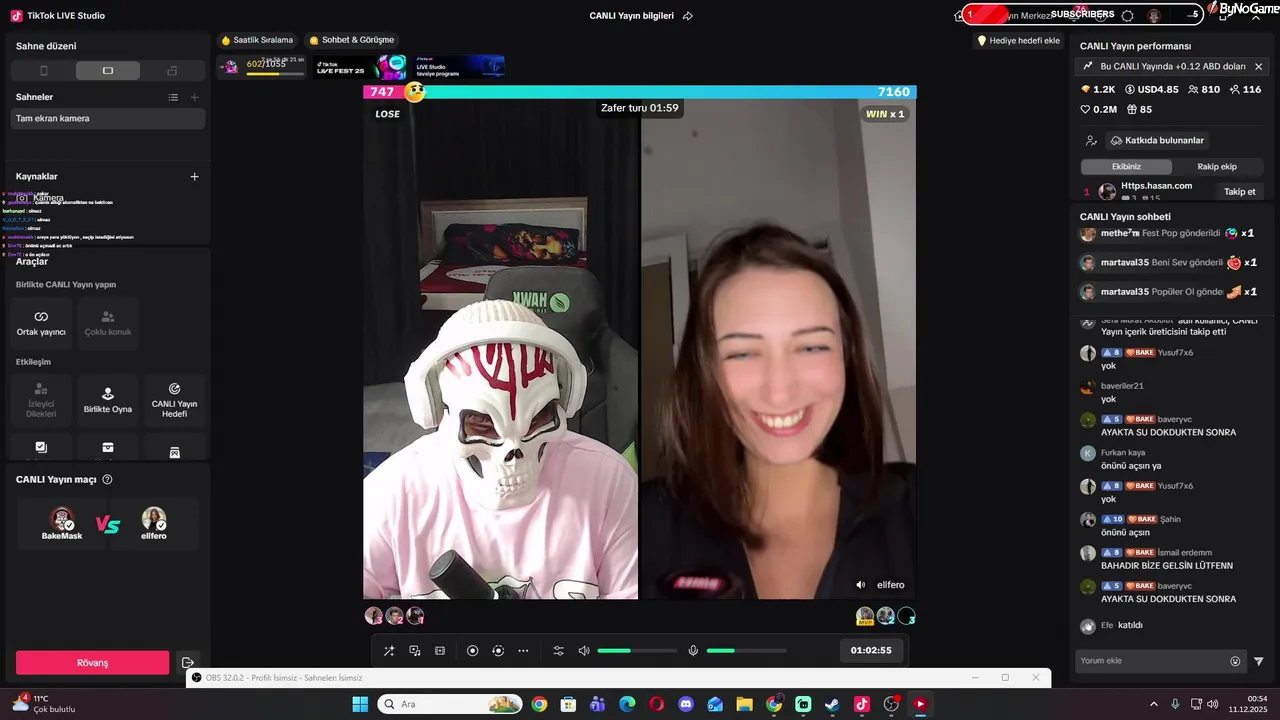Viewport: 1280px width, 720px height.
Task: Select BakeMask match participant
Action: click(62, 524)
